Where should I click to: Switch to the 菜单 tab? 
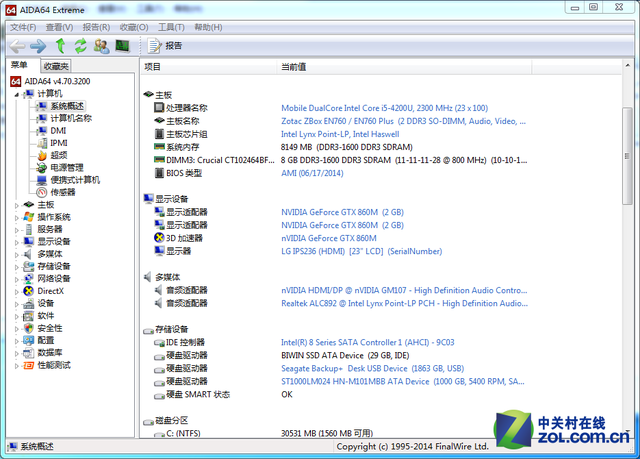(19, 65)
